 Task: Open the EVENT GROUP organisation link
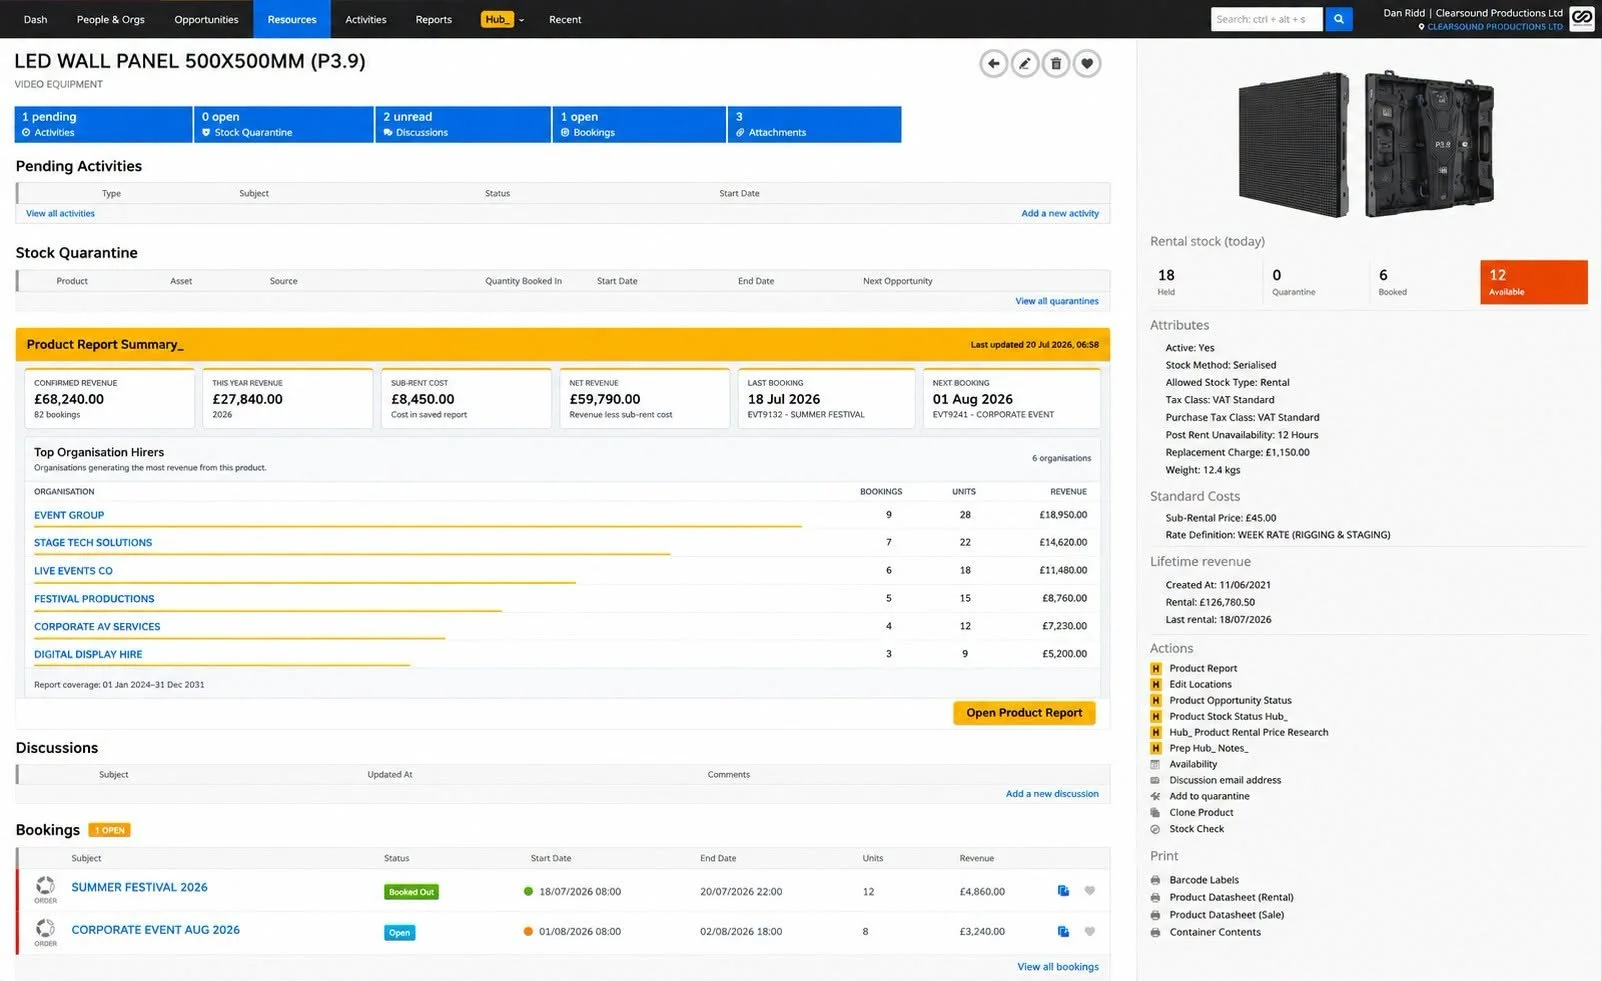pyautogui.click(x=69, y=515)
